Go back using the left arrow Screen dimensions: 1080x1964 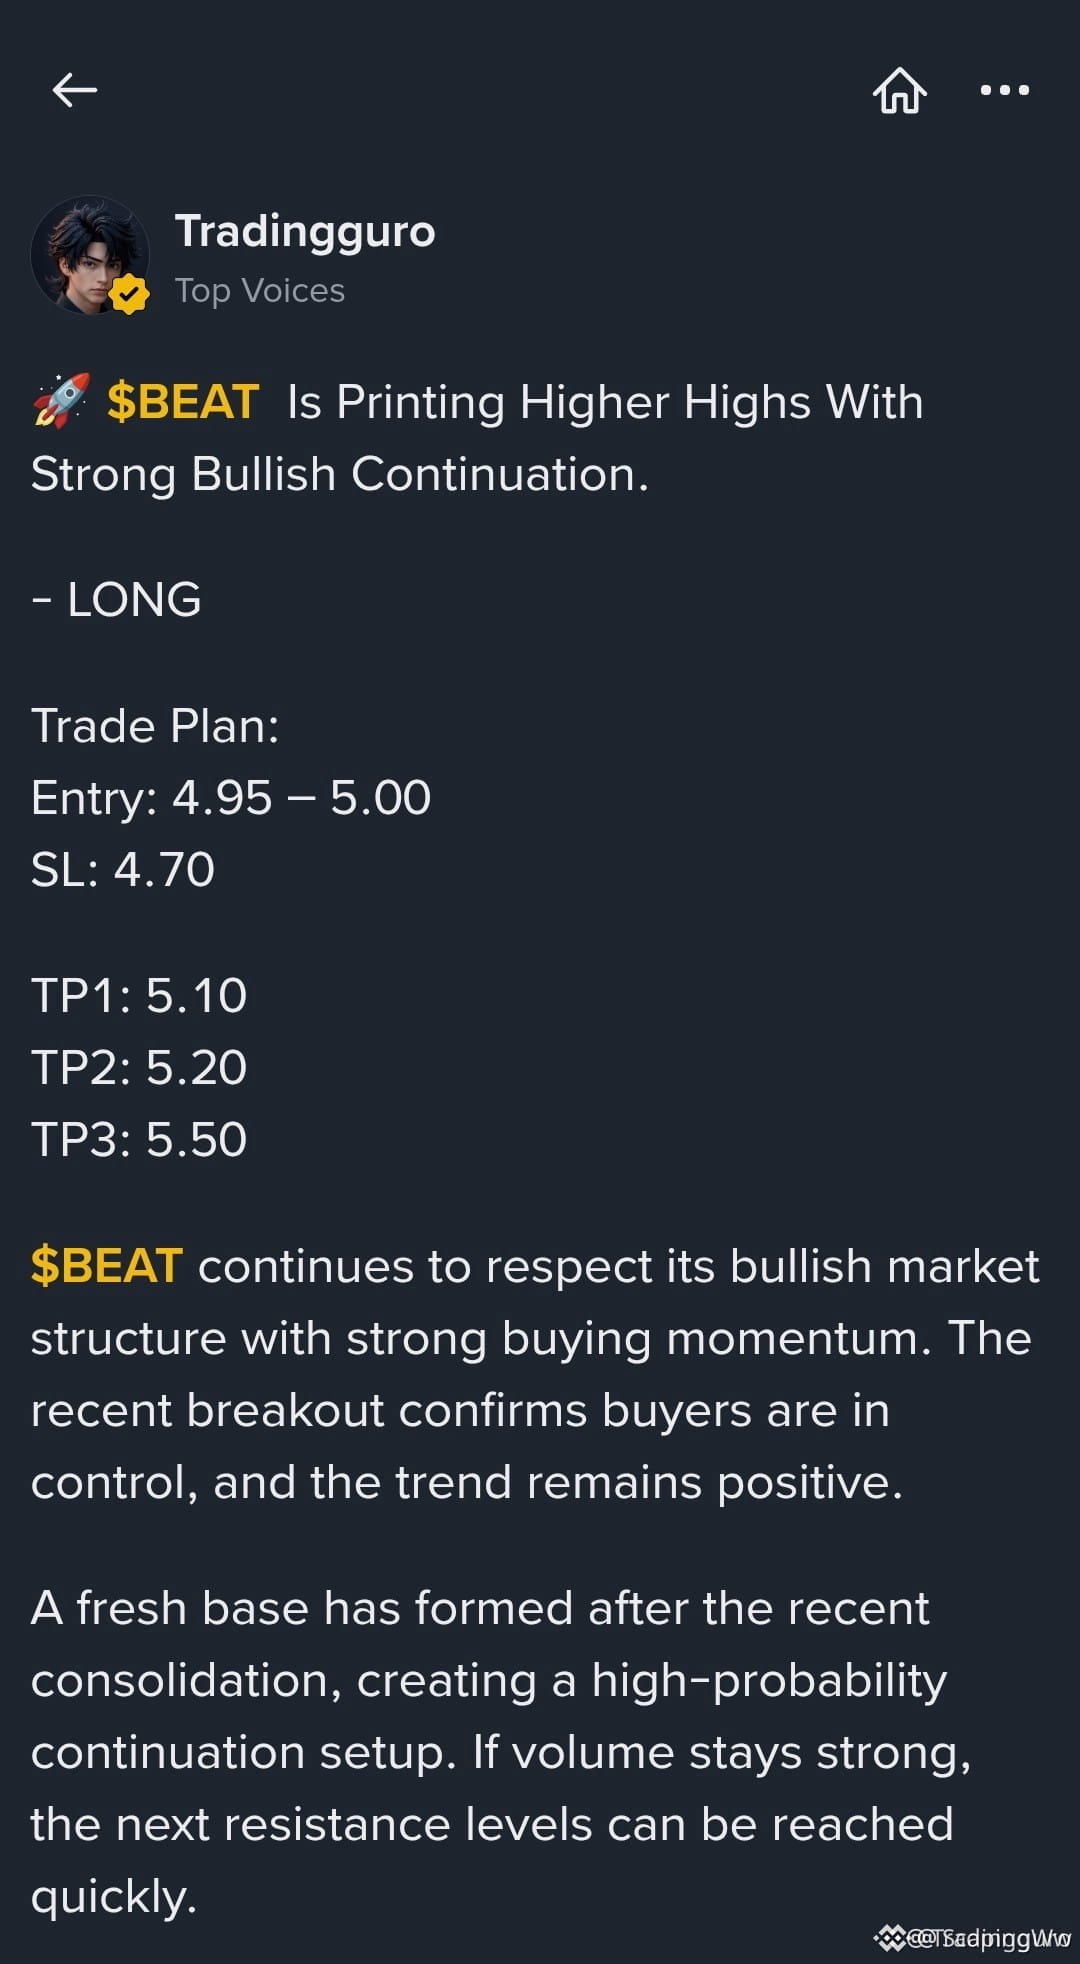[x=75, y=90]
